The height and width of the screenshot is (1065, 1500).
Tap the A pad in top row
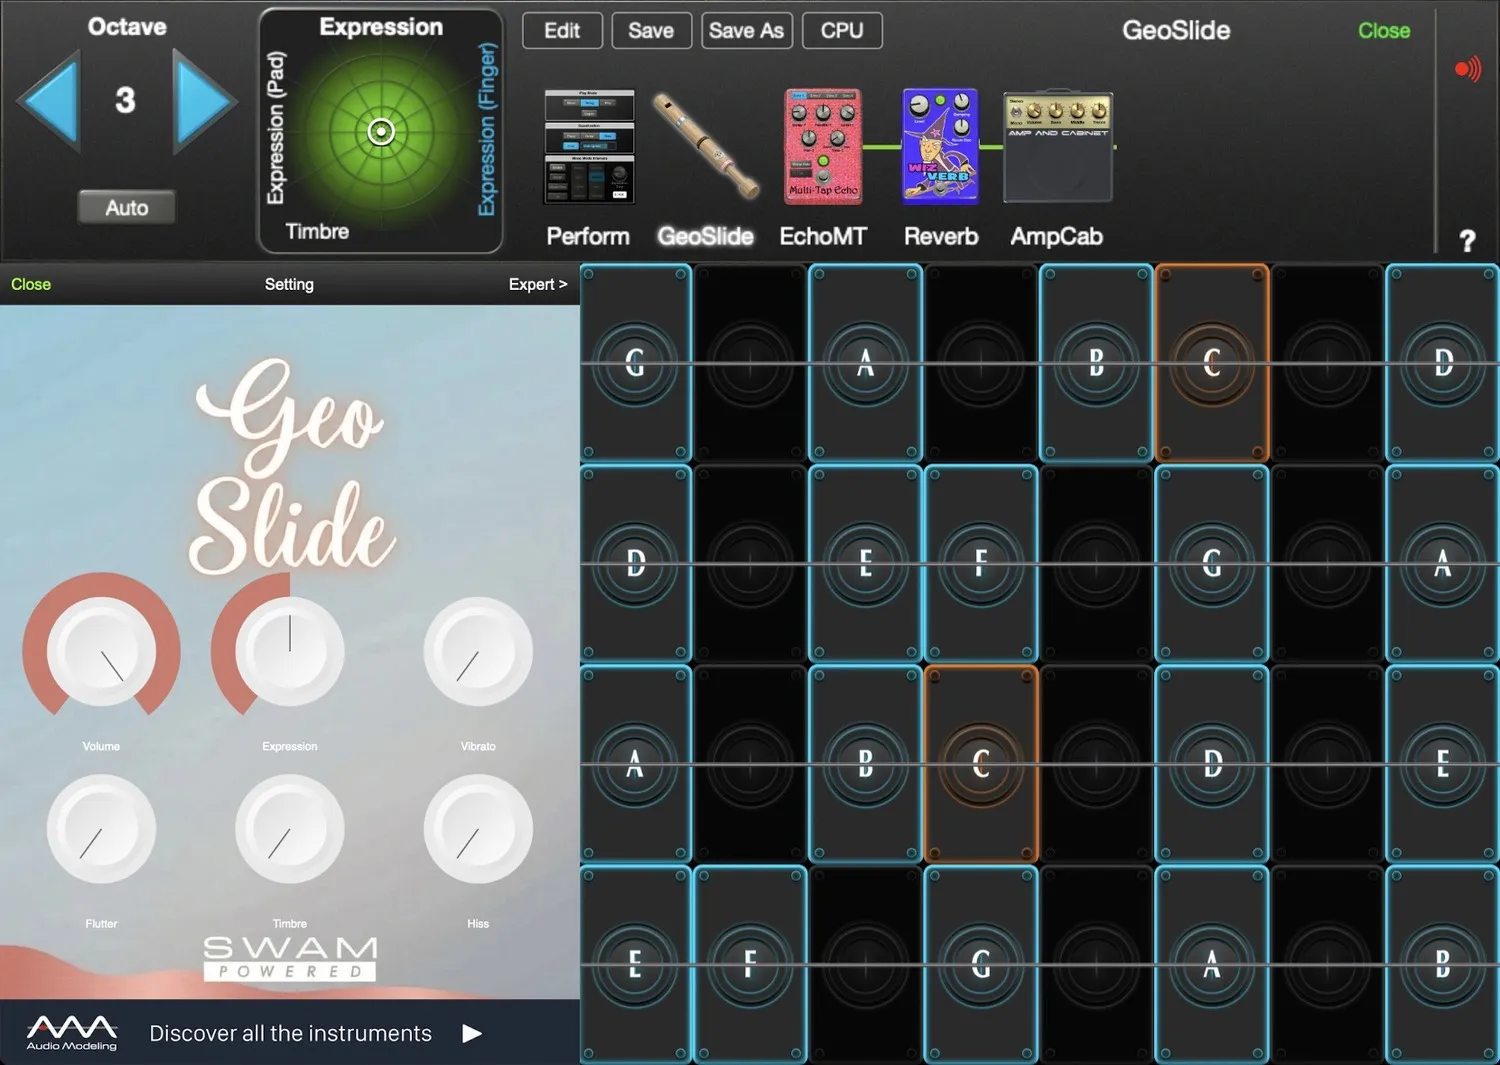click(865, 363)
